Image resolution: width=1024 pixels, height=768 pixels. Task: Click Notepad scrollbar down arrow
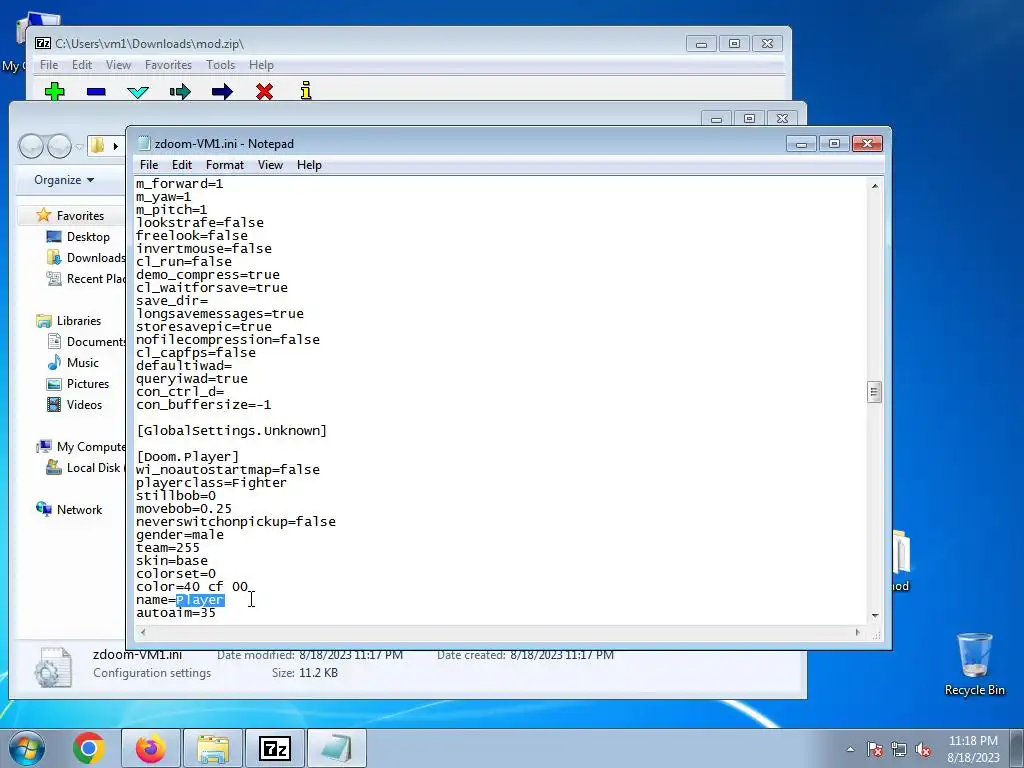pyautogui.click(x=875, y=615)
